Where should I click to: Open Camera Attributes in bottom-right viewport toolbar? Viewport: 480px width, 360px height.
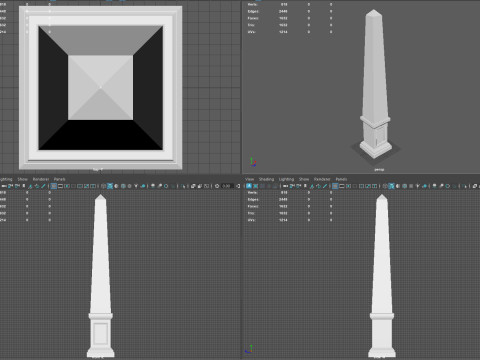[x=298, y=186]
